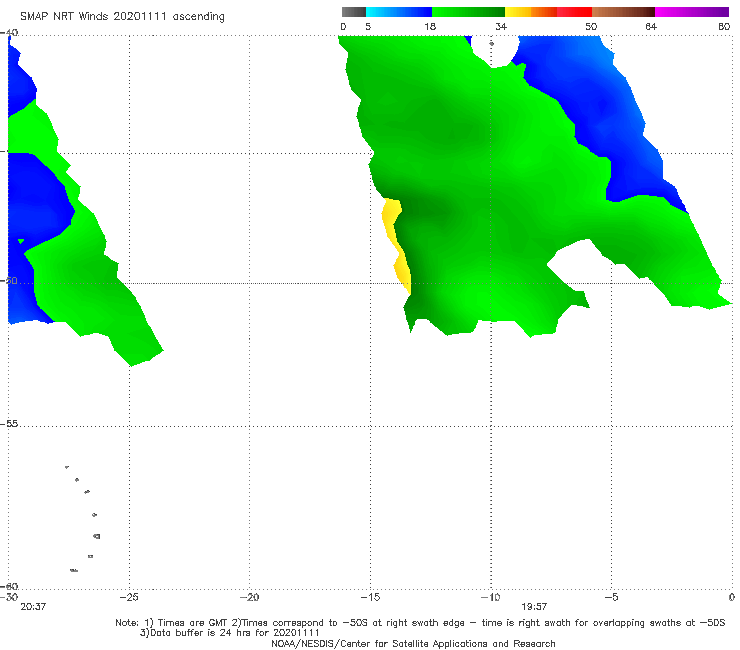Click the note line starting 'Note: 1) Times are GMT'
The height and width of the screenshot is (650, 740).
pyautogui.click(x=420, y=623)
